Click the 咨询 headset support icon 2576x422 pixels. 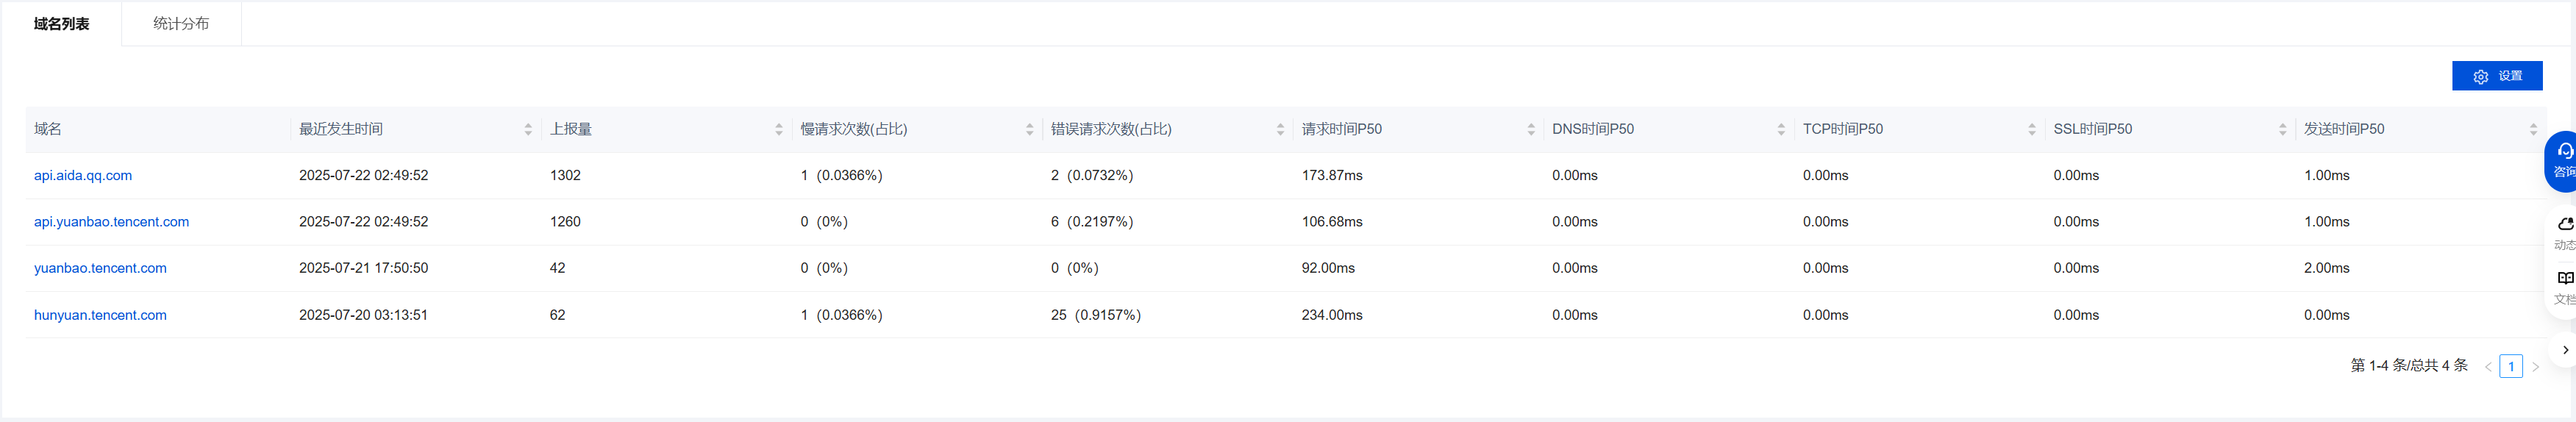[2563, 159]
